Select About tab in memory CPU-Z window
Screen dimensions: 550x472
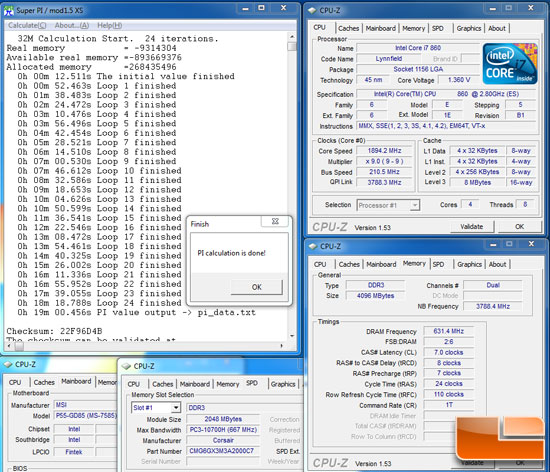[498, 264]
